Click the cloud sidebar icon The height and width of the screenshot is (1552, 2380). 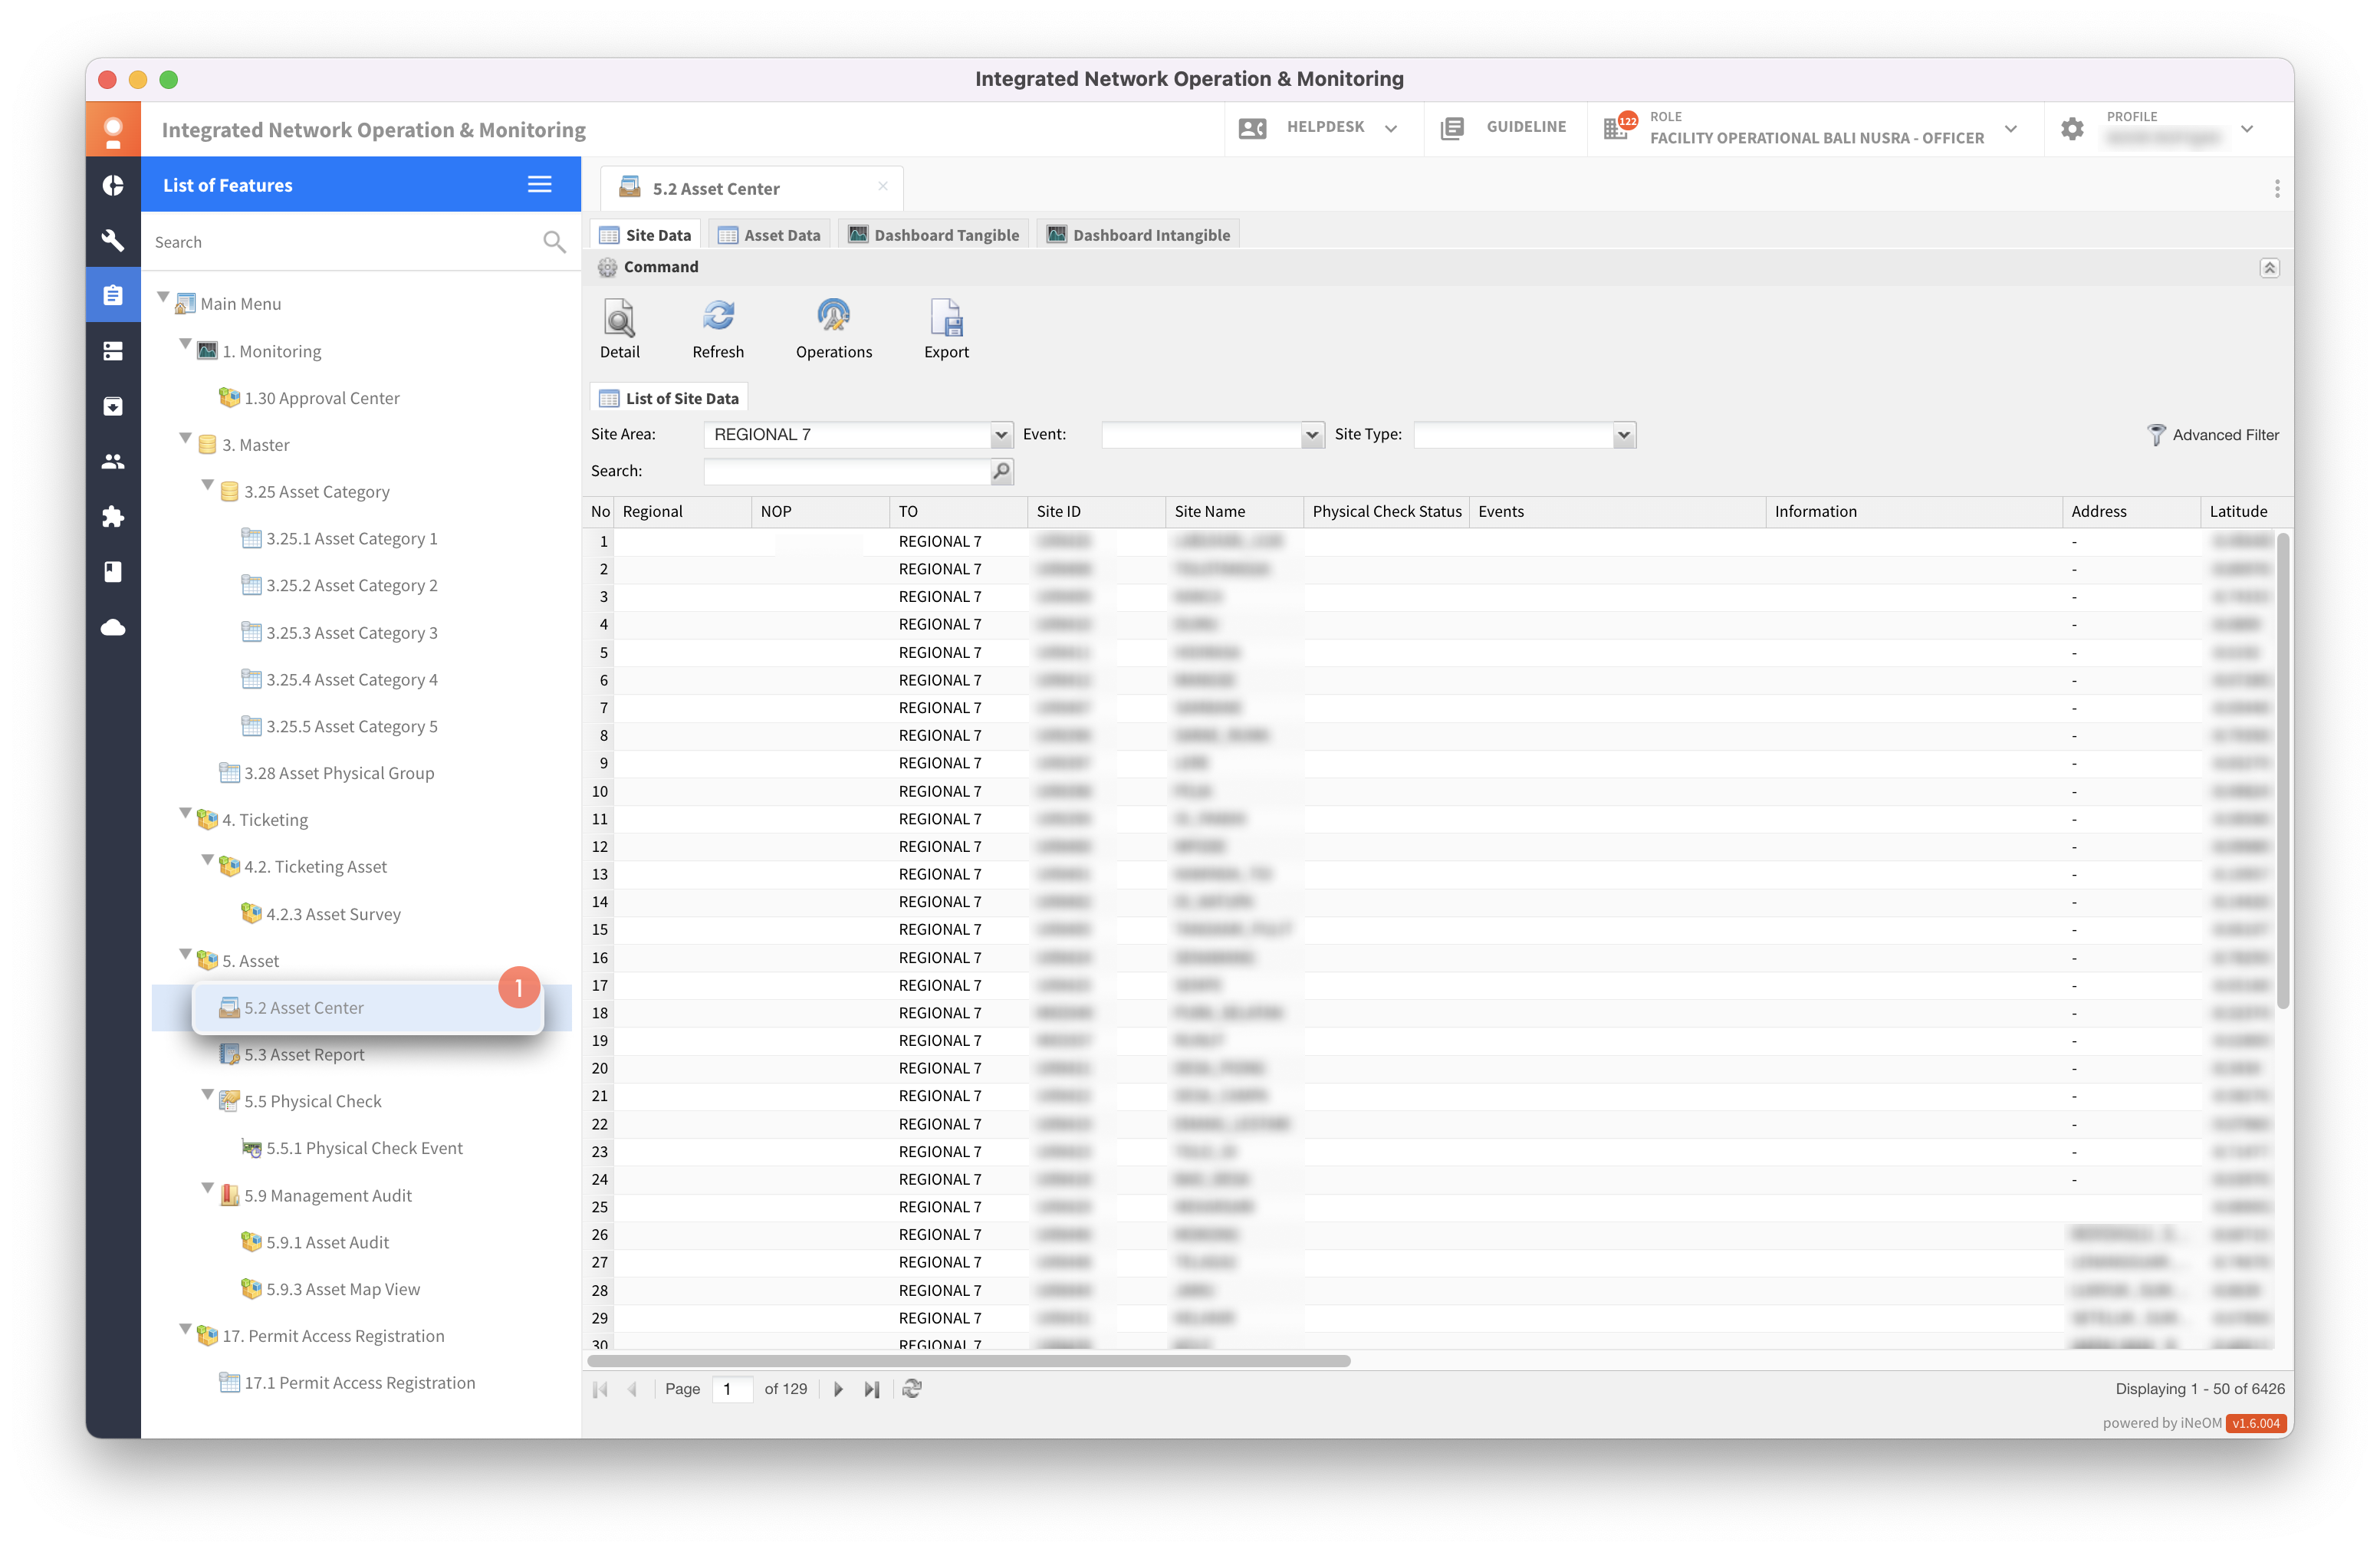pyautogui.click(x=113, y=627)
